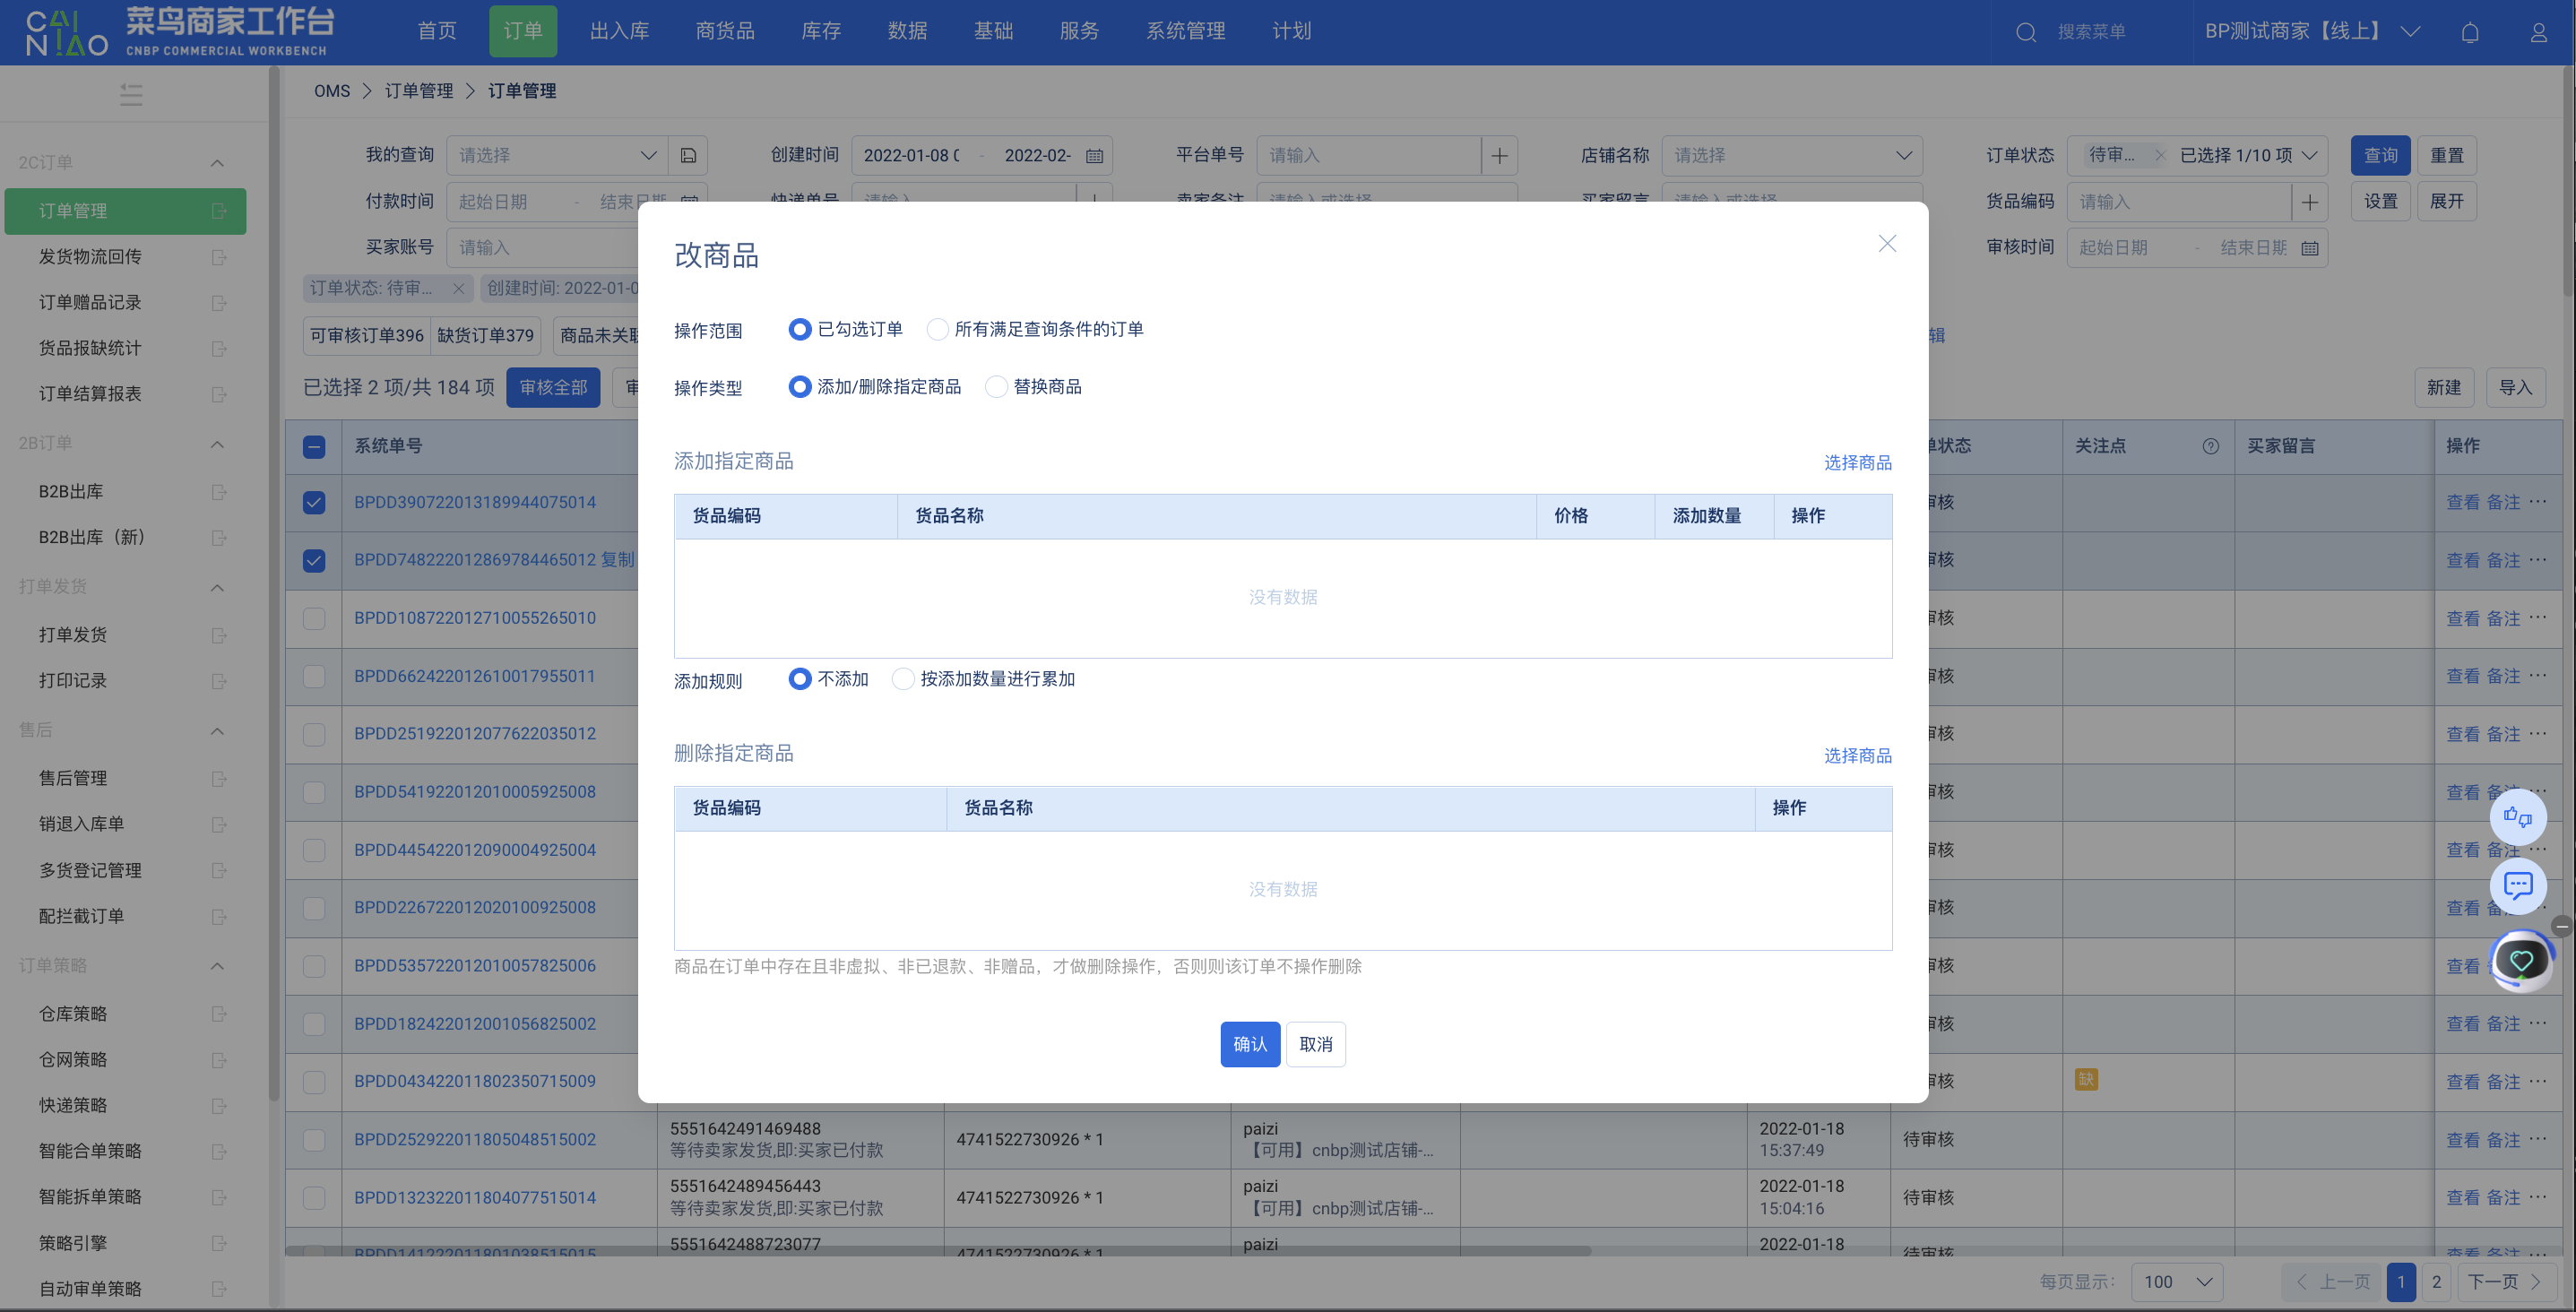Toggle the select-all header checkbox
Viewport: 2576px width, 1312px height.
pyautogui.click(x=314, y=446)
